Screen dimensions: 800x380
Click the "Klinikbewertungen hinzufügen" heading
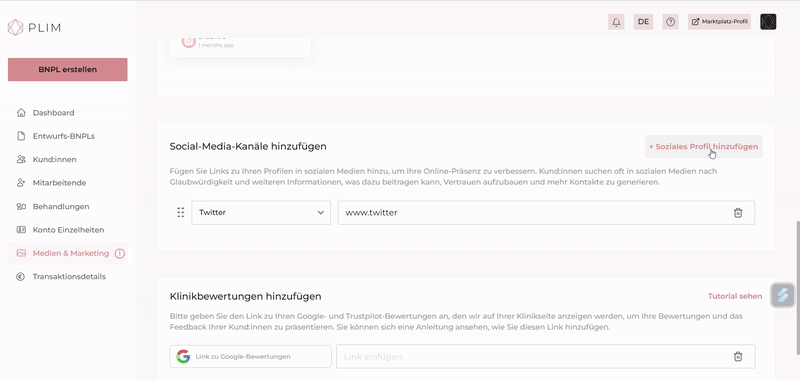coord(245,296)
